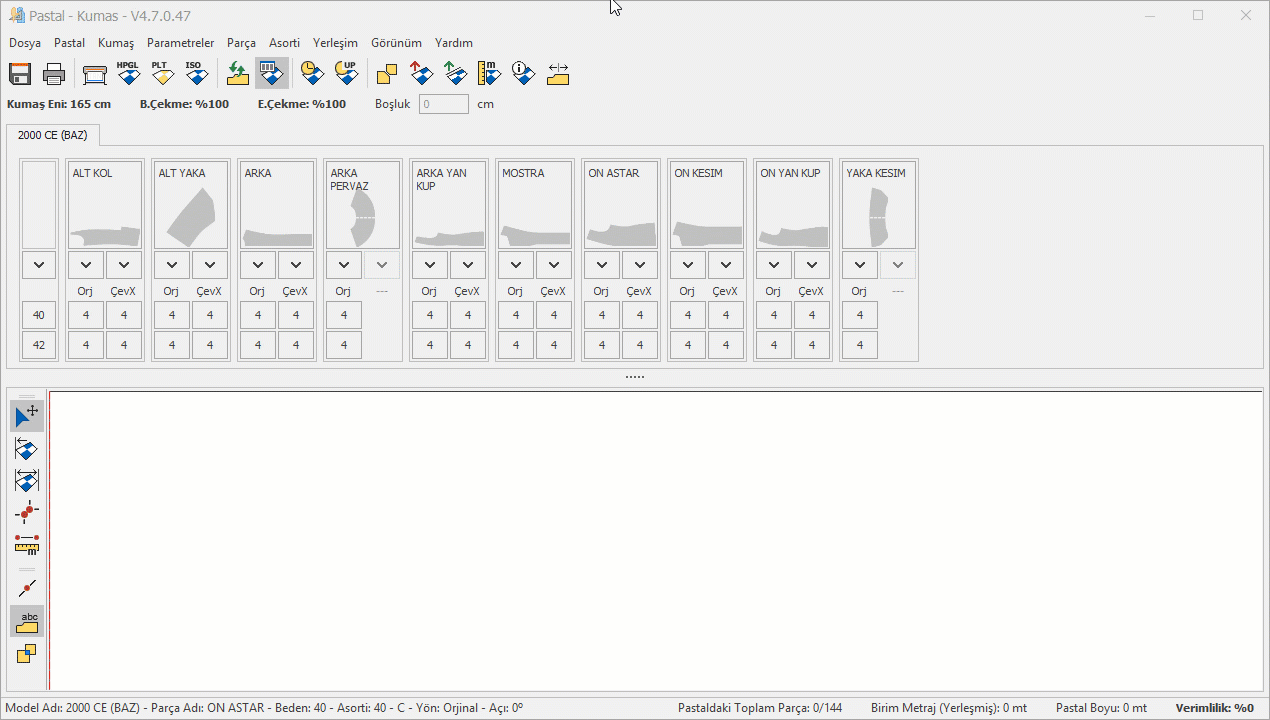Toggle the select and move arrow tool
This screenshot has height=720, width=1270.
pyautogui.click(x=27, y=415)
